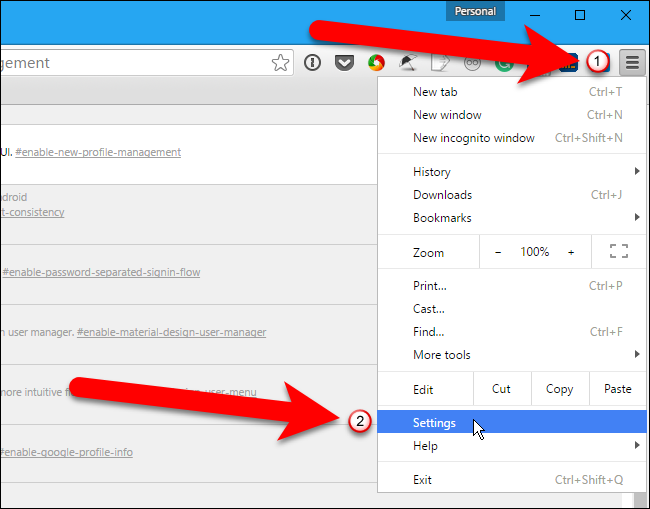
Task: Open a New incognito window
Action: 512,138
